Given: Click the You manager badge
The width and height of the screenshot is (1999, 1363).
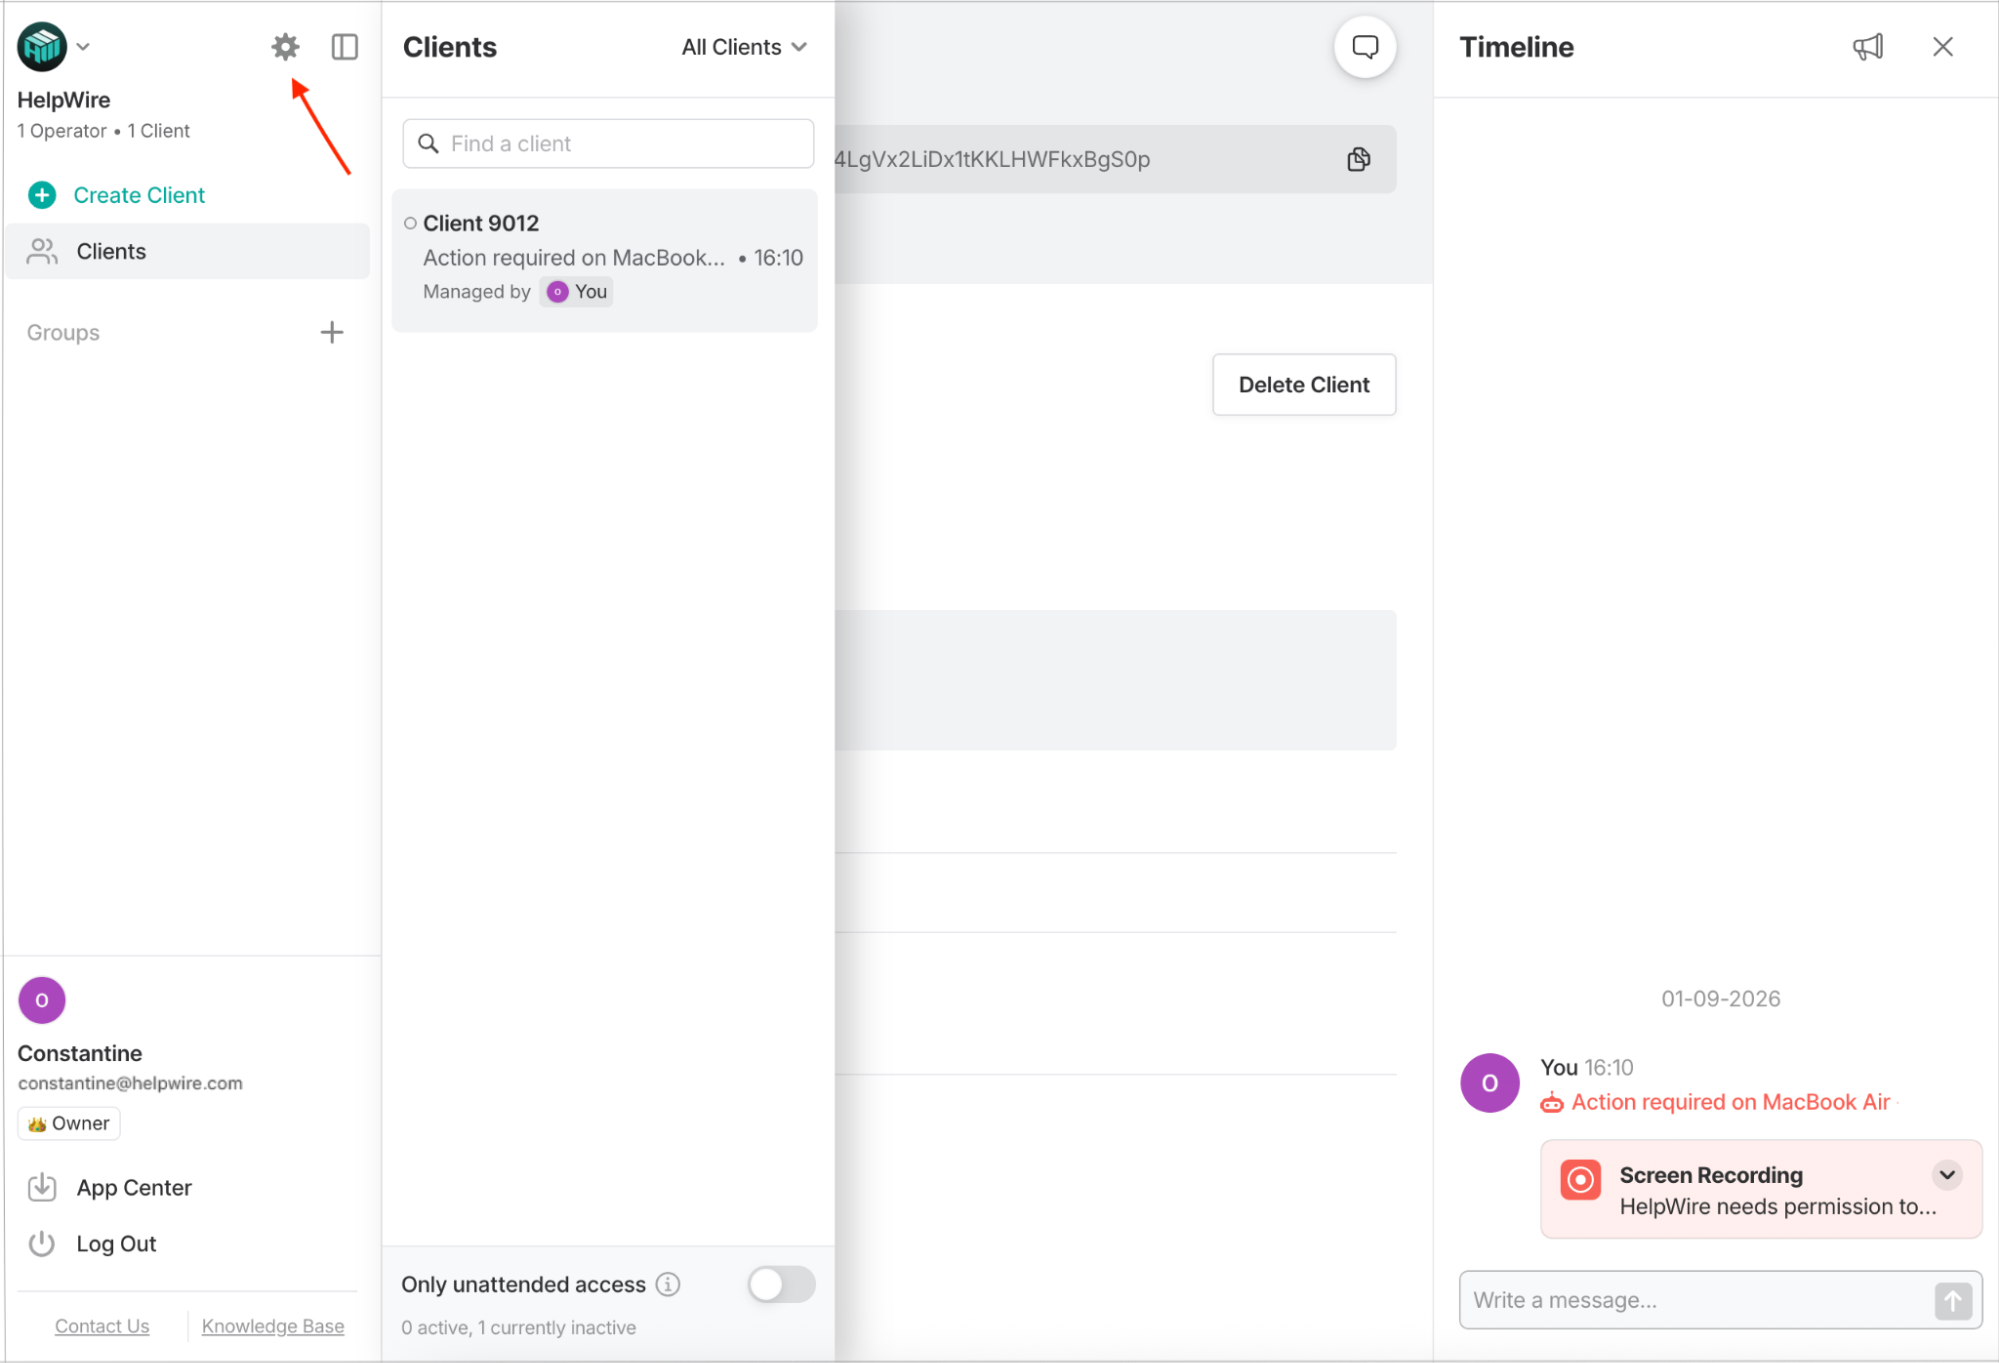Looking at the screenshot, I should tap(578, 292).
